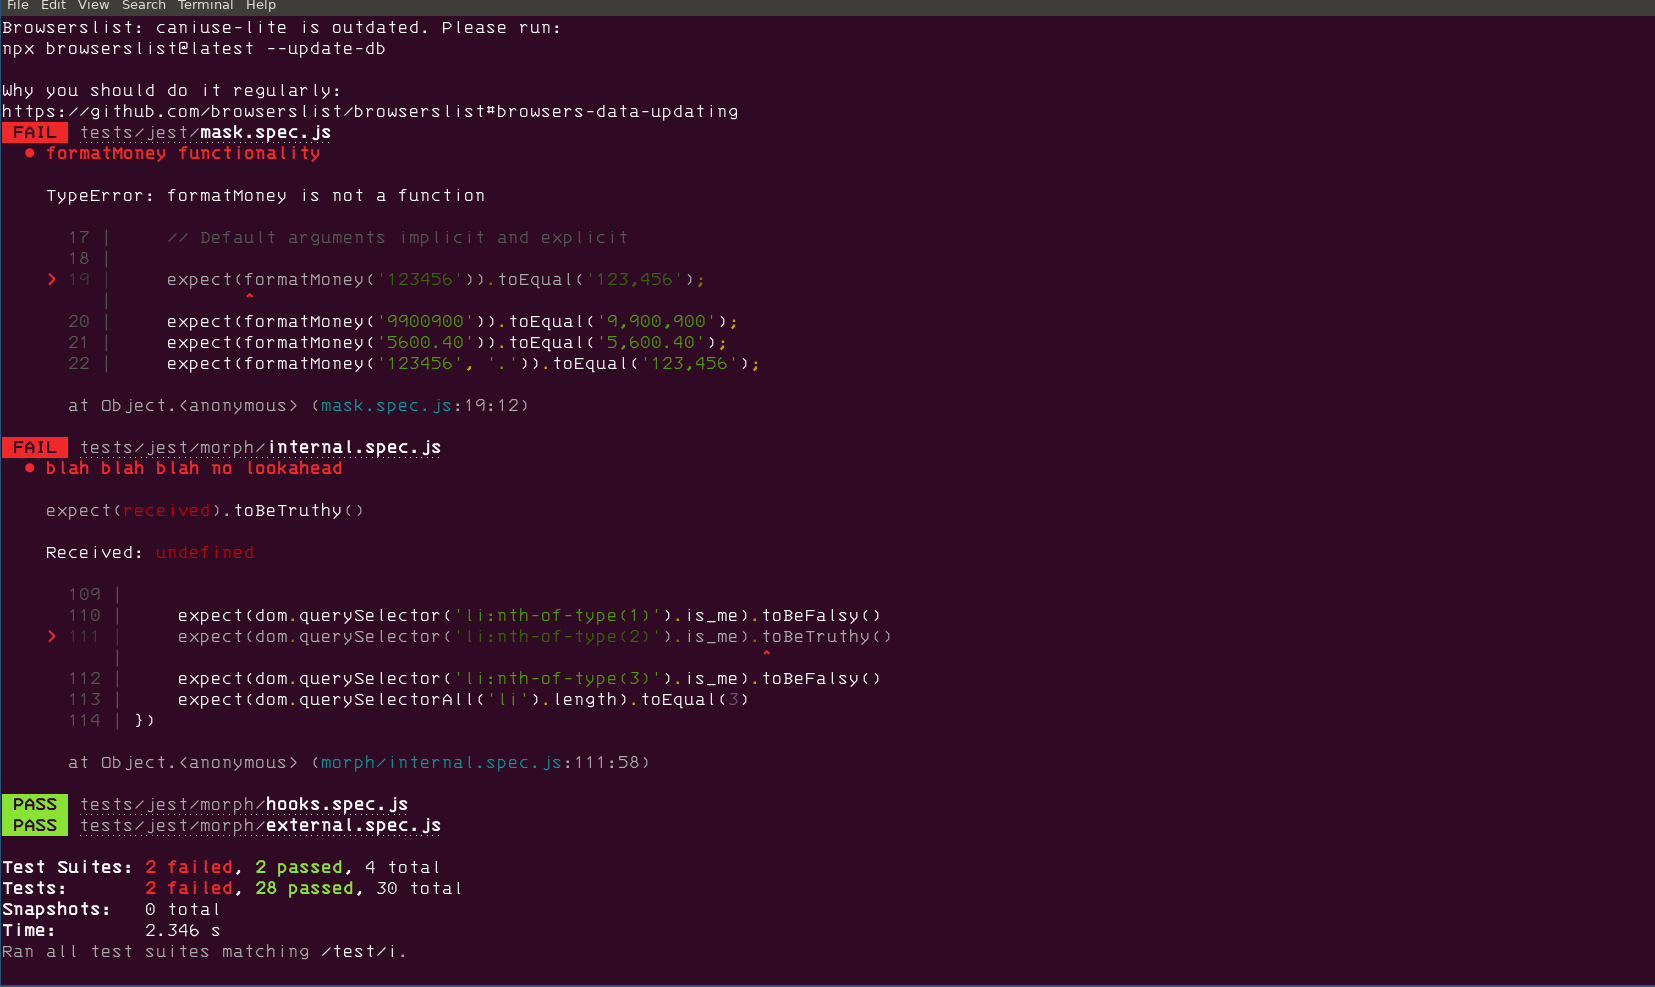Open the Edit menu
Image resolution: width=1655 pixels, height=987 pixels.
[53, 6]
